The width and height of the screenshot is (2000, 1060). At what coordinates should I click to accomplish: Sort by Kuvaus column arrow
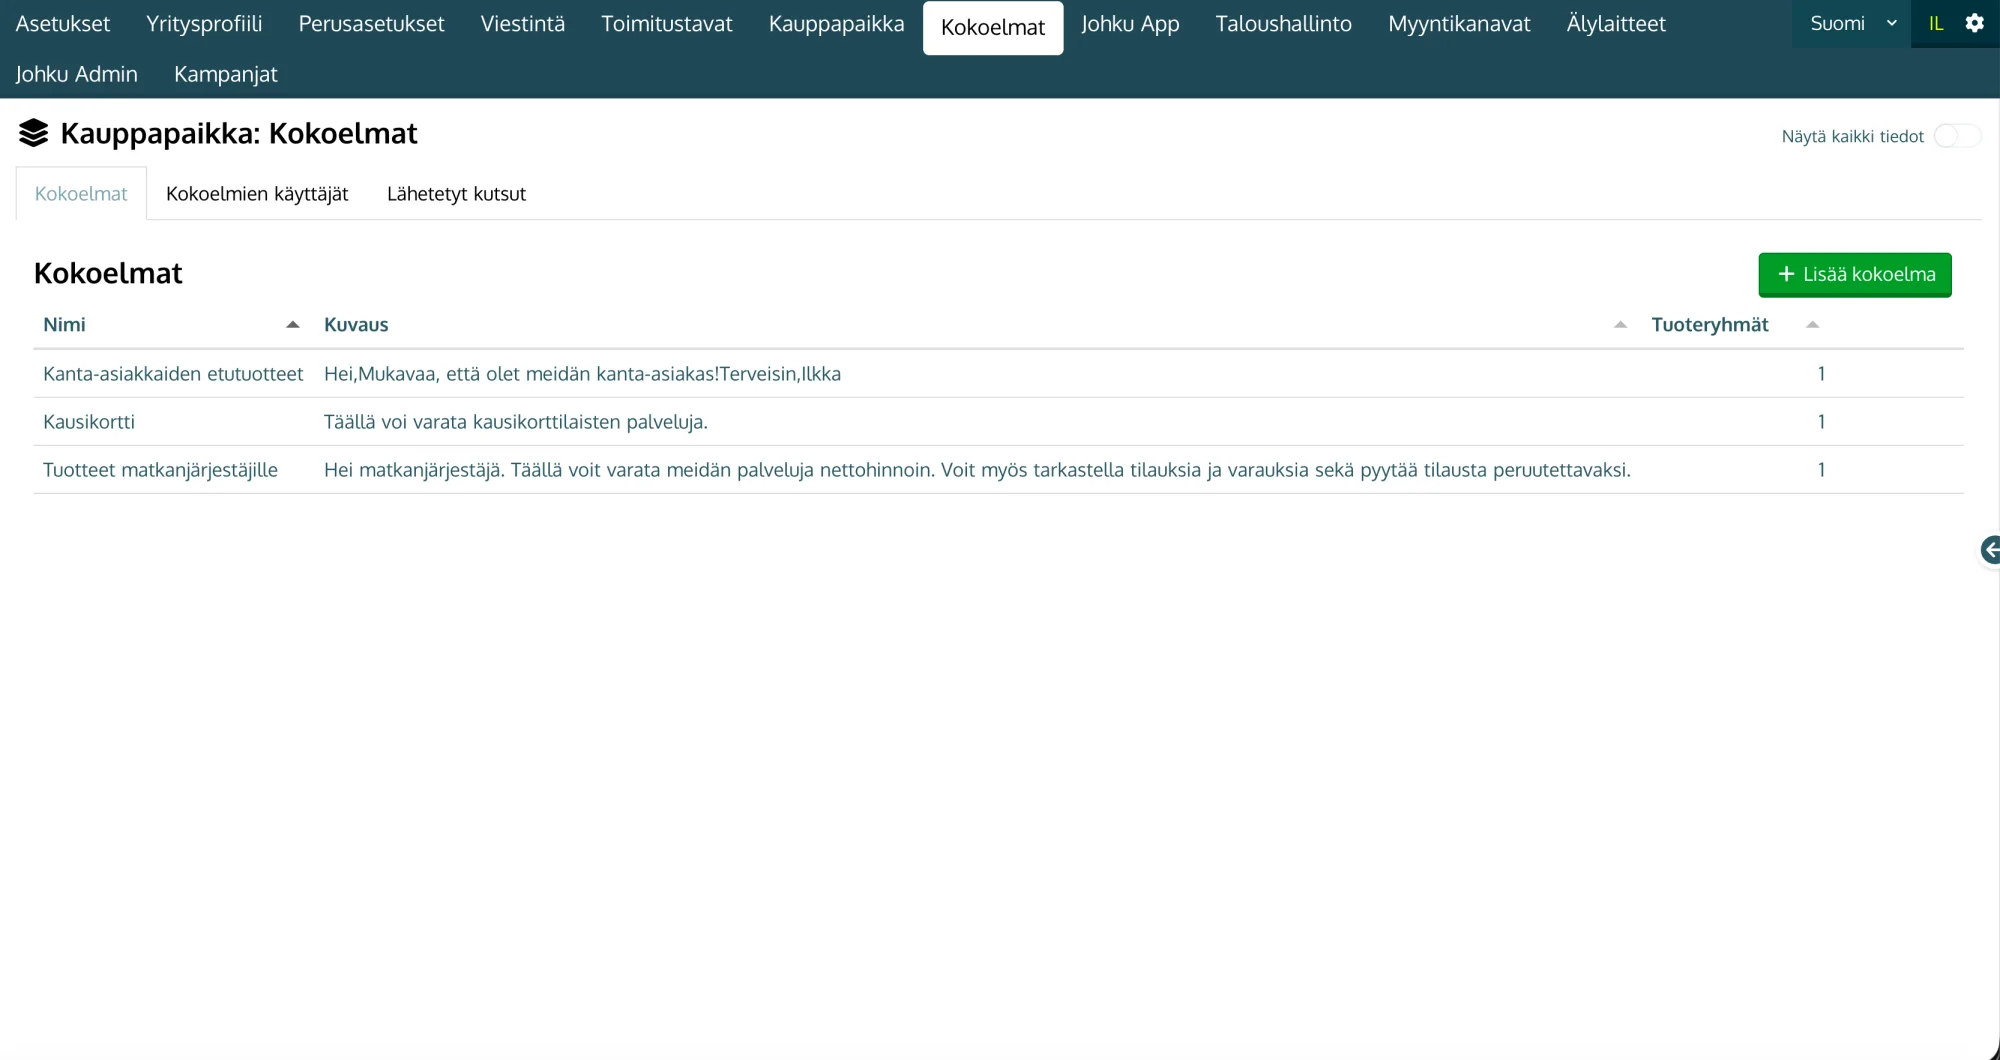click(1620, 325)
